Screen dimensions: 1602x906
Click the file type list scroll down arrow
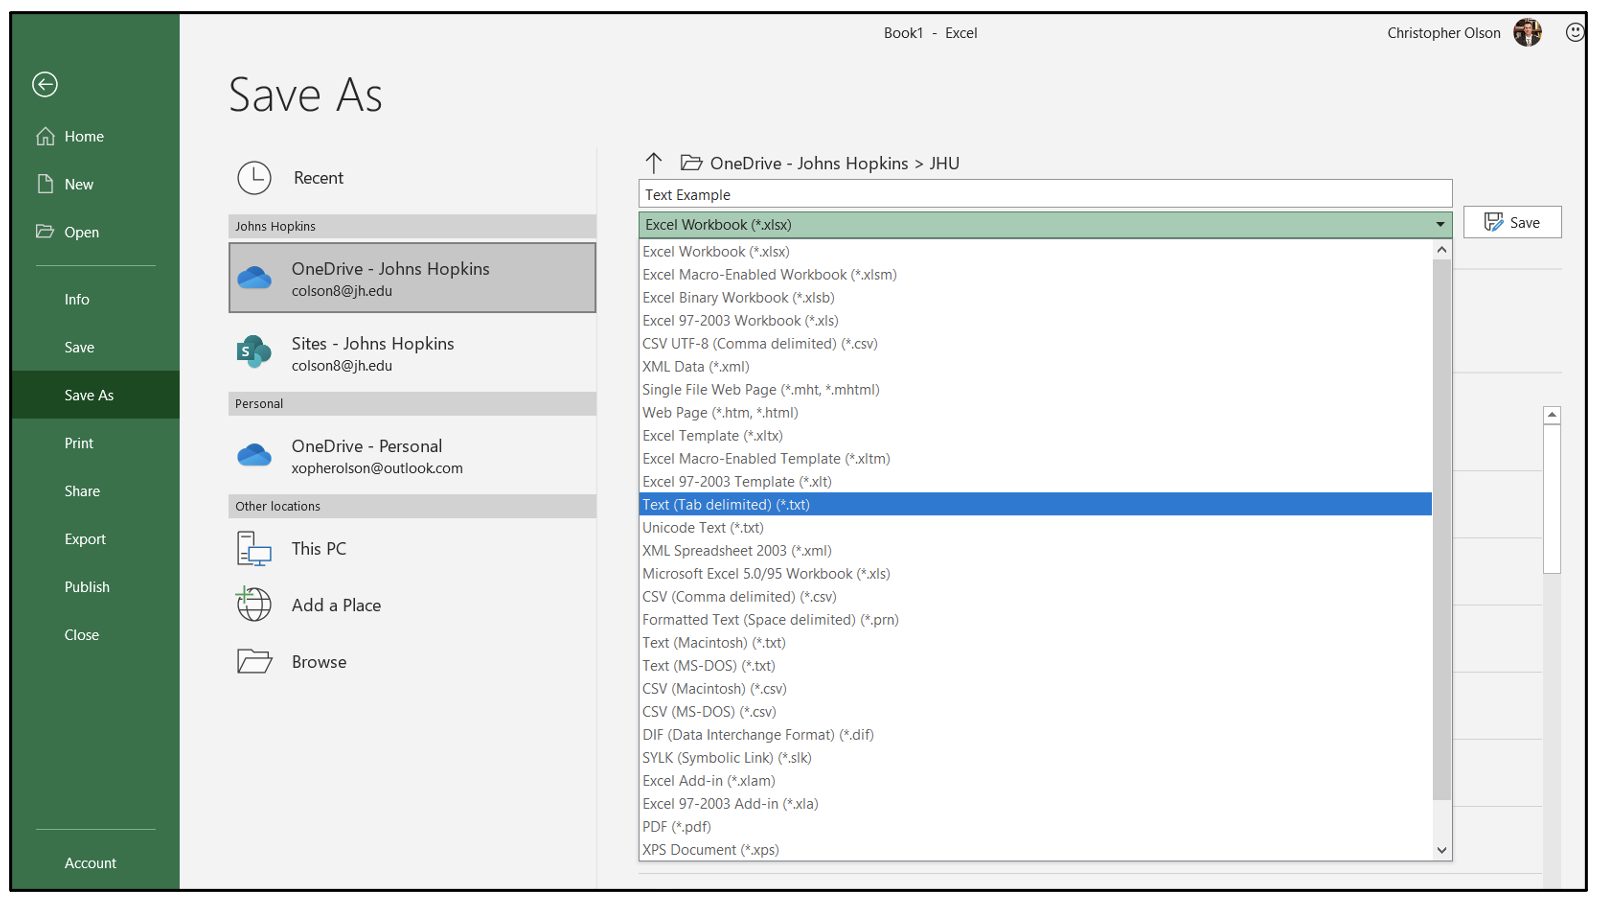click(x=1441, y=850)
